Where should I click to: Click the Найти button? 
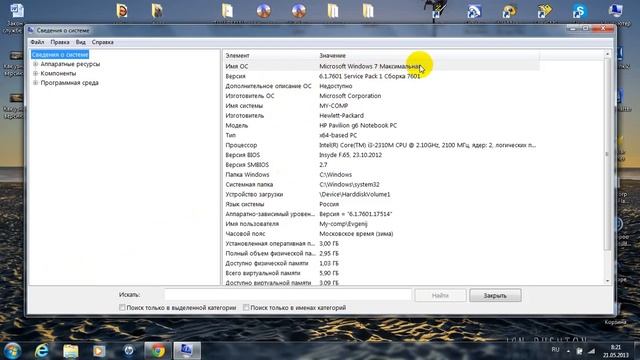pyautogui.click(x=440, y=295)
